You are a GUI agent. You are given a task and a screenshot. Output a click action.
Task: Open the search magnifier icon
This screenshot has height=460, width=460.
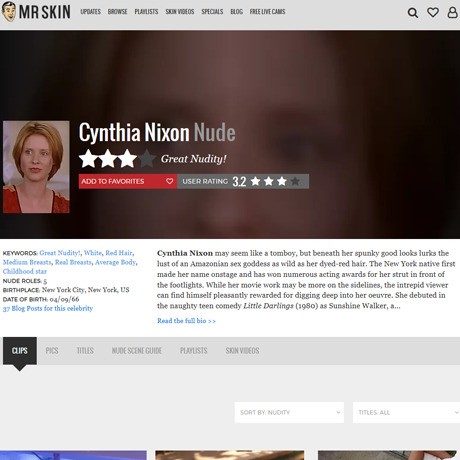coord(413,13)
